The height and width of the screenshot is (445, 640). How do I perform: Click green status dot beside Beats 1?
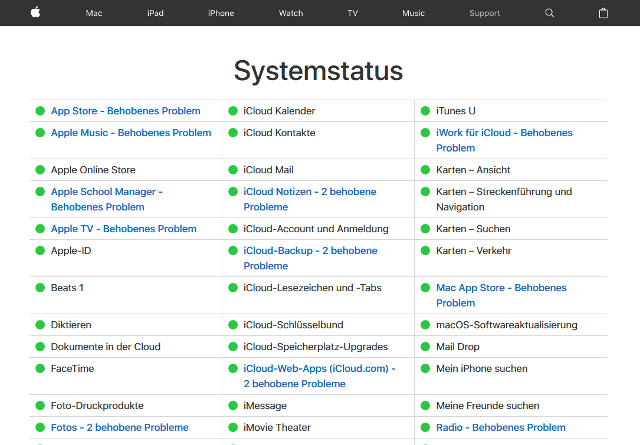(x=40, y=288)
